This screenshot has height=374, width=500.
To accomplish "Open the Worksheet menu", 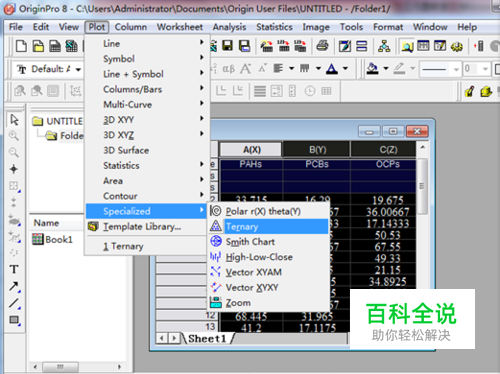I will click(x=180, y=27).
